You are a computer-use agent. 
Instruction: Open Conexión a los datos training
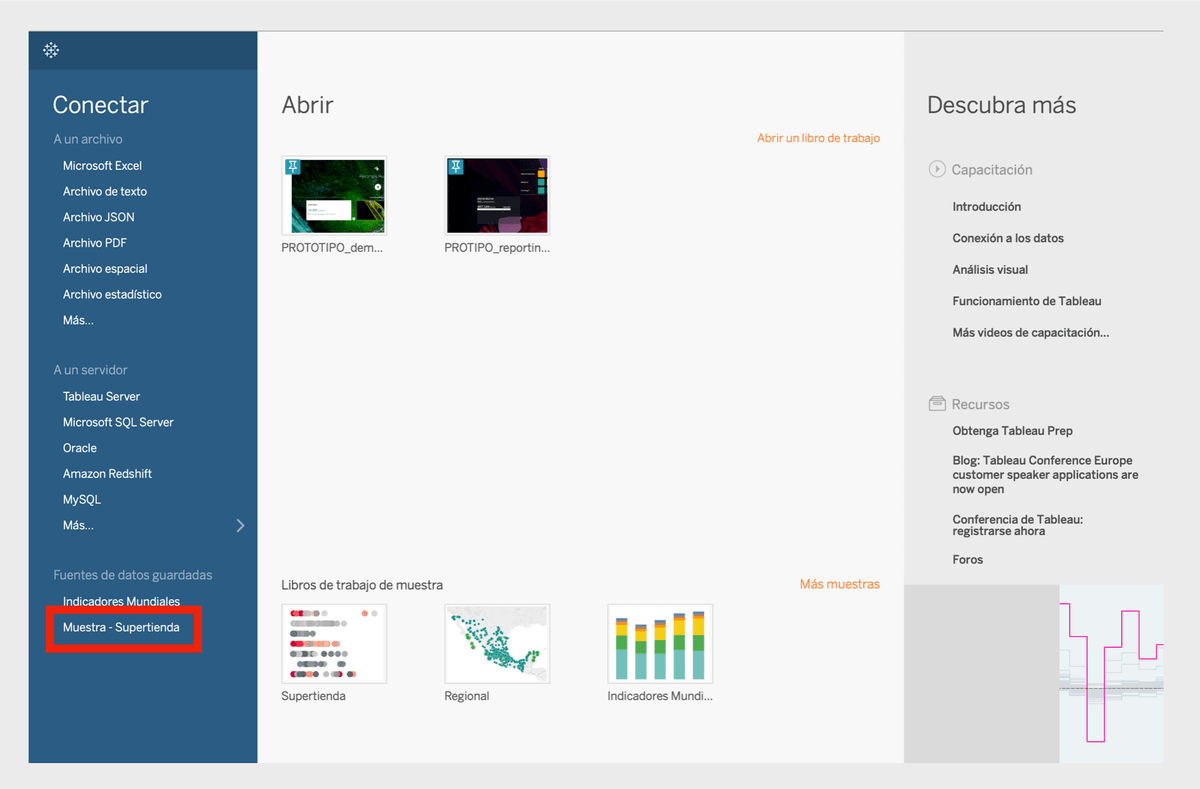coord(1008,239)
